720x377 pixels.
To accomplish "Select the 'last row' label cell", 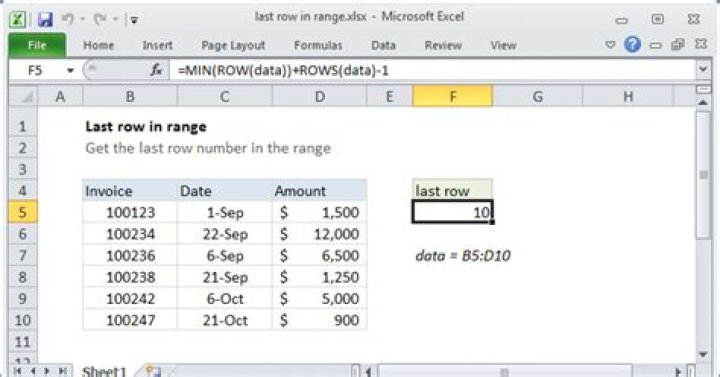I will 453,191.
